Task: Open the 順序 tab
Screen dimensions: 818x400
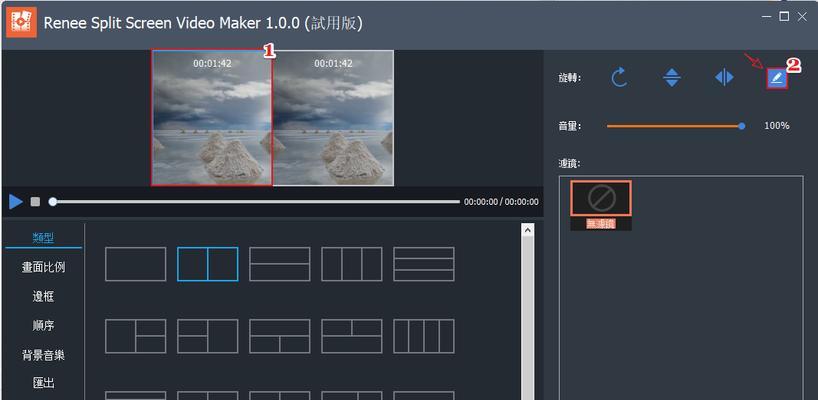Action: click(x=43, y=326)
